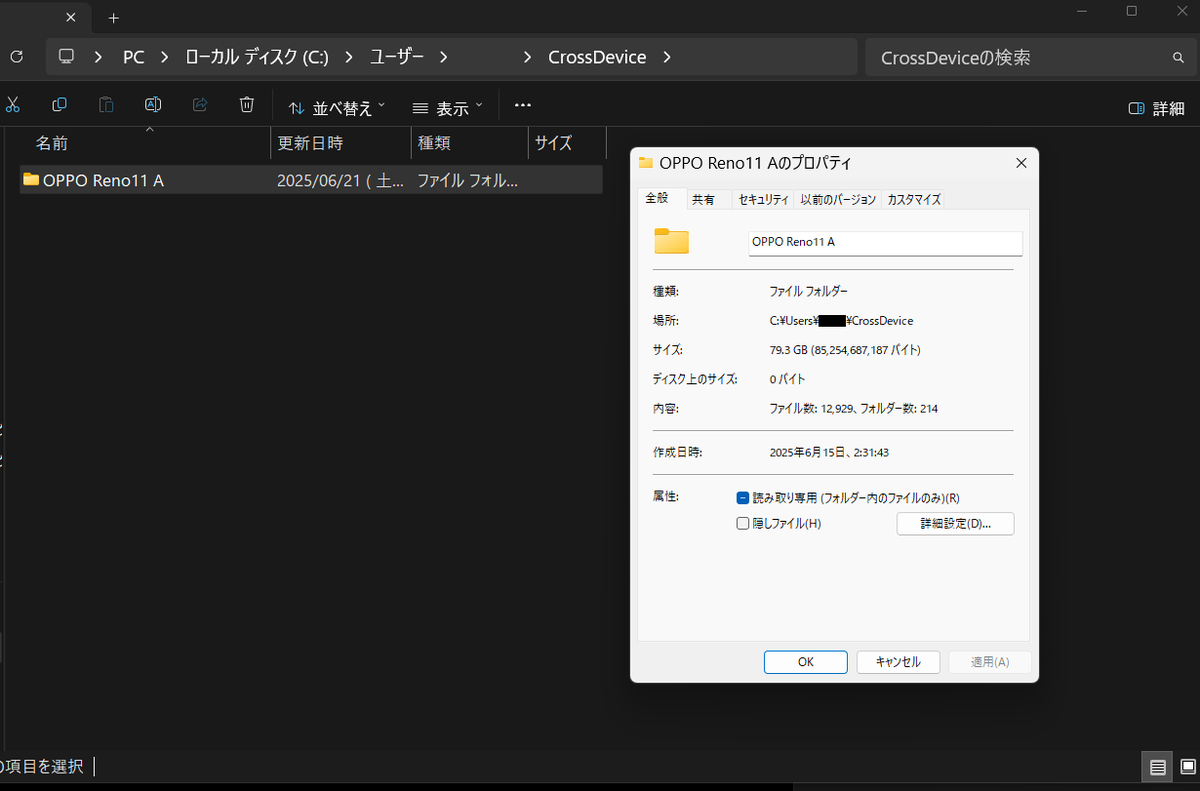
Task: Expand chevron before PC in address bar
Action: (x=98, y=57)
